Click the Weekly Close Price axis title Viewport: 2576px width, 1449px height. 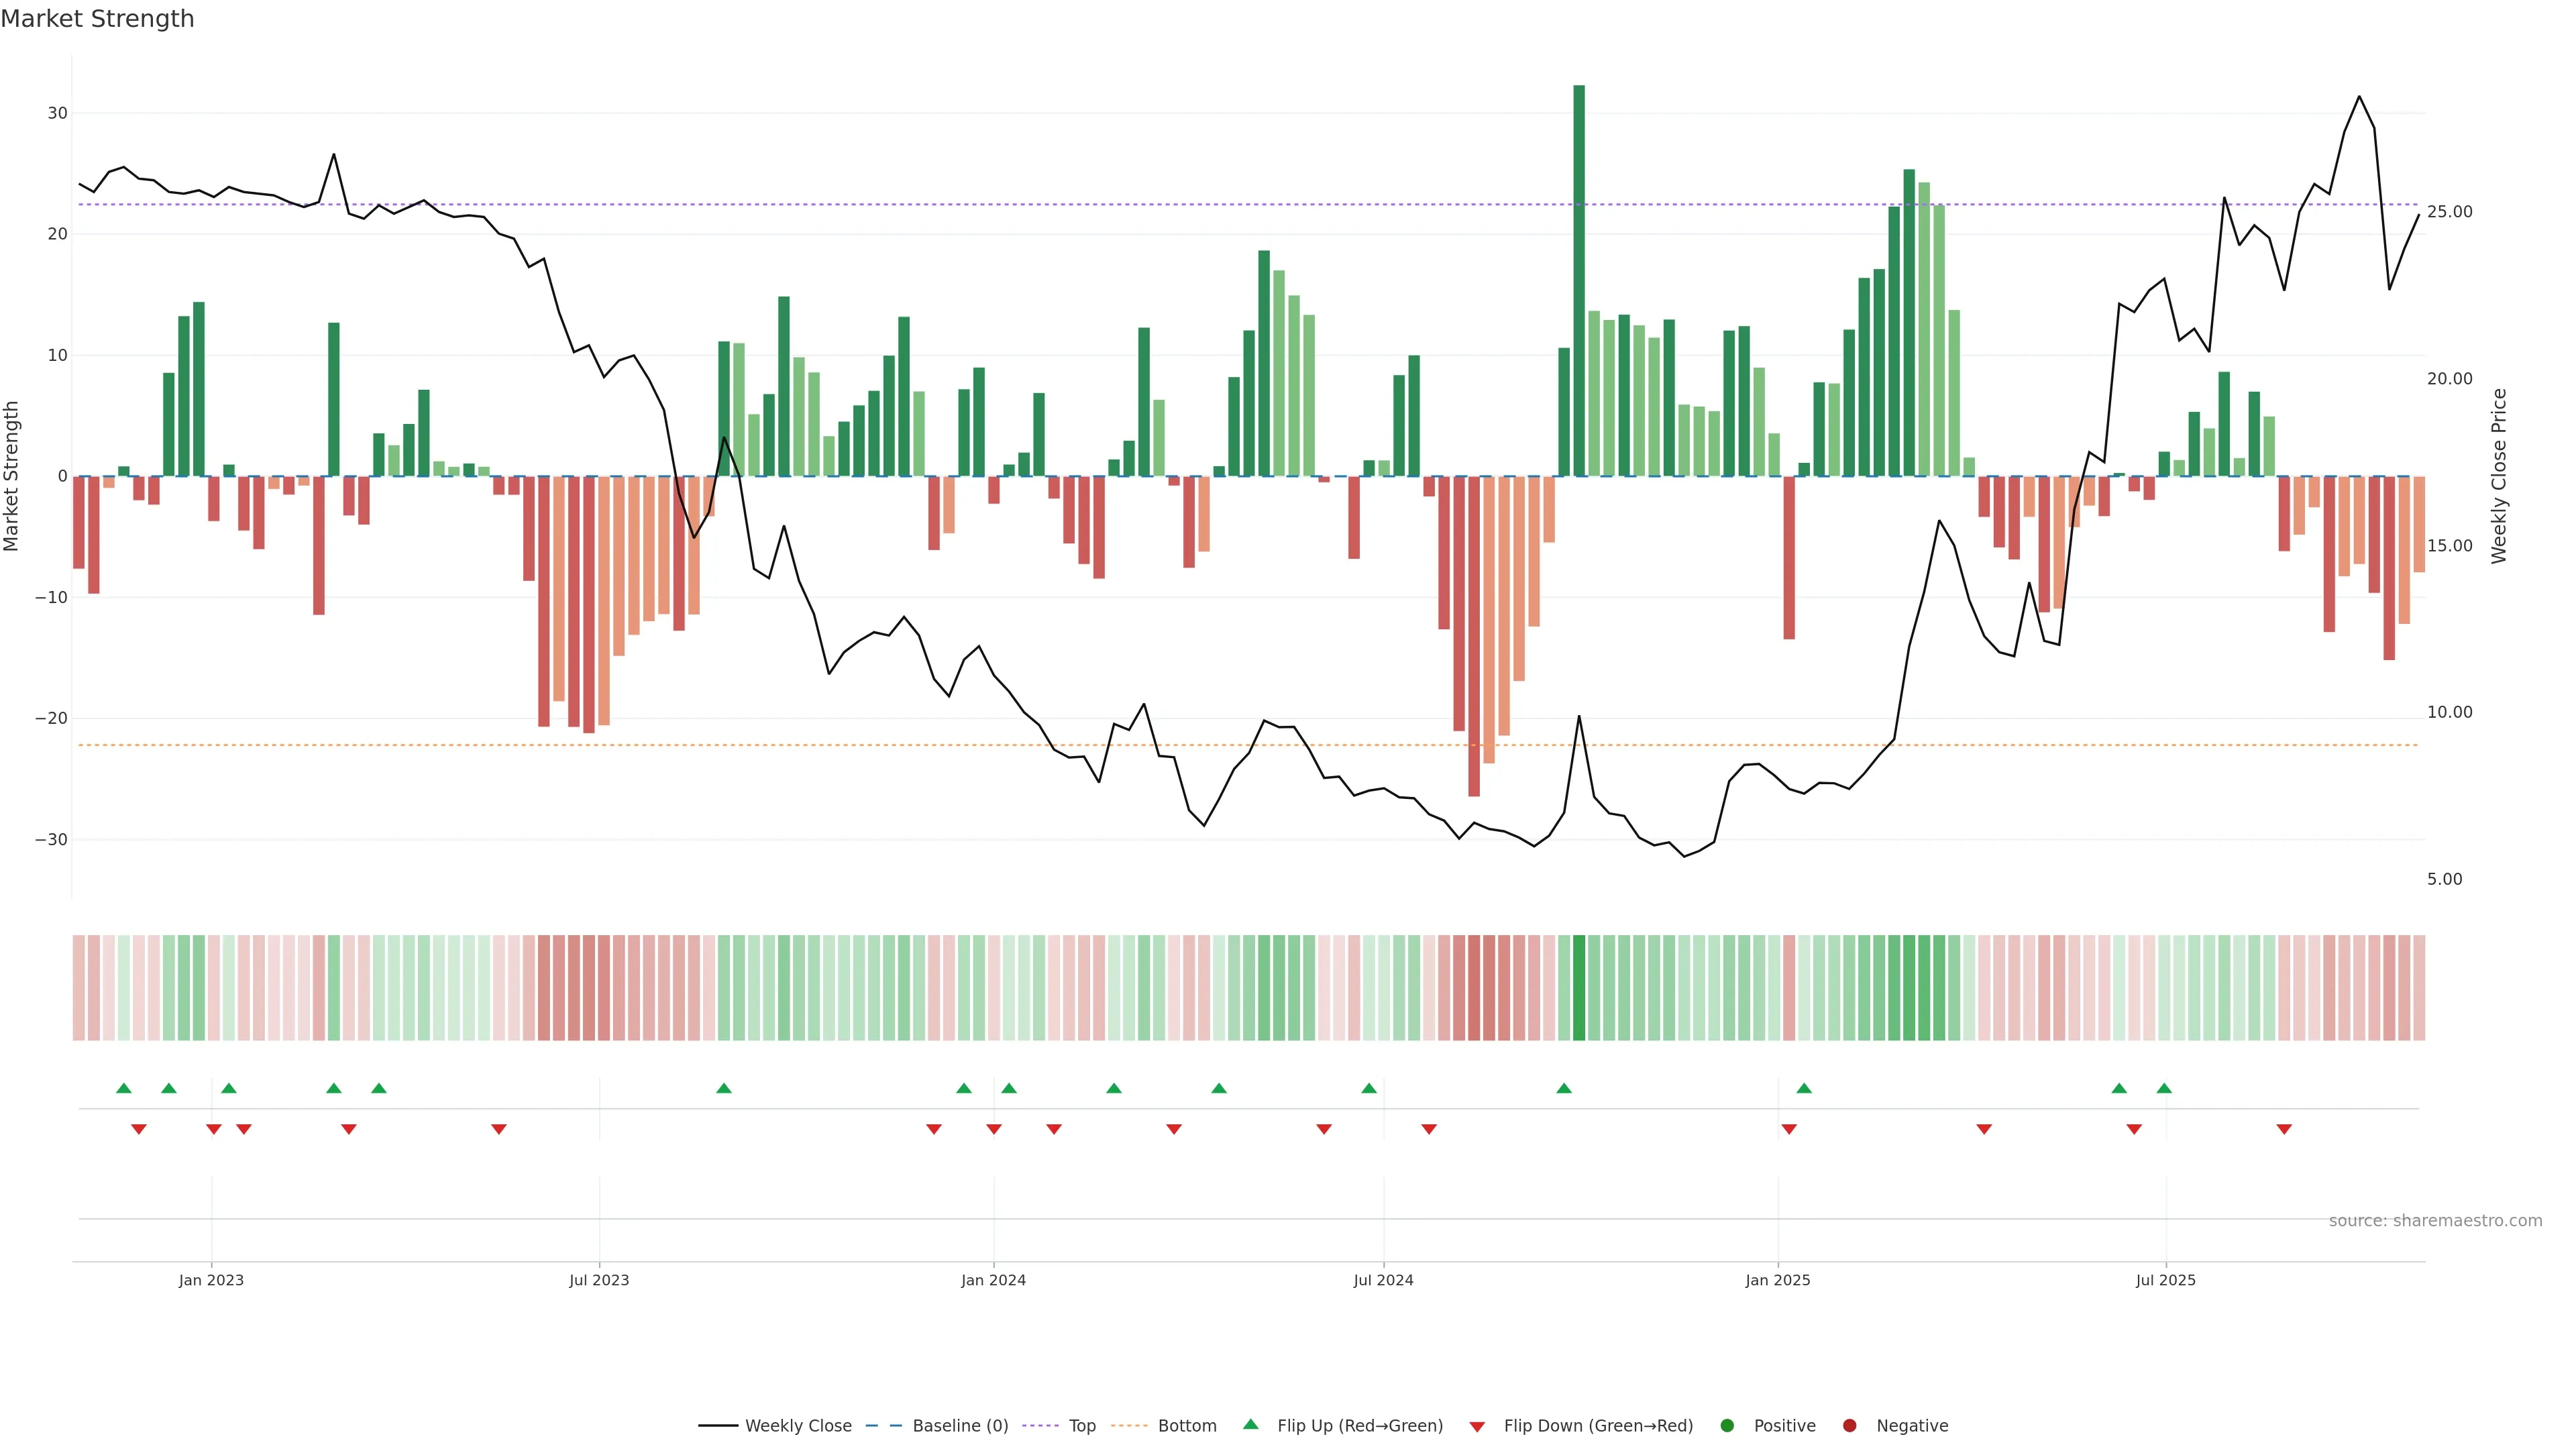tap(2499, 476)
